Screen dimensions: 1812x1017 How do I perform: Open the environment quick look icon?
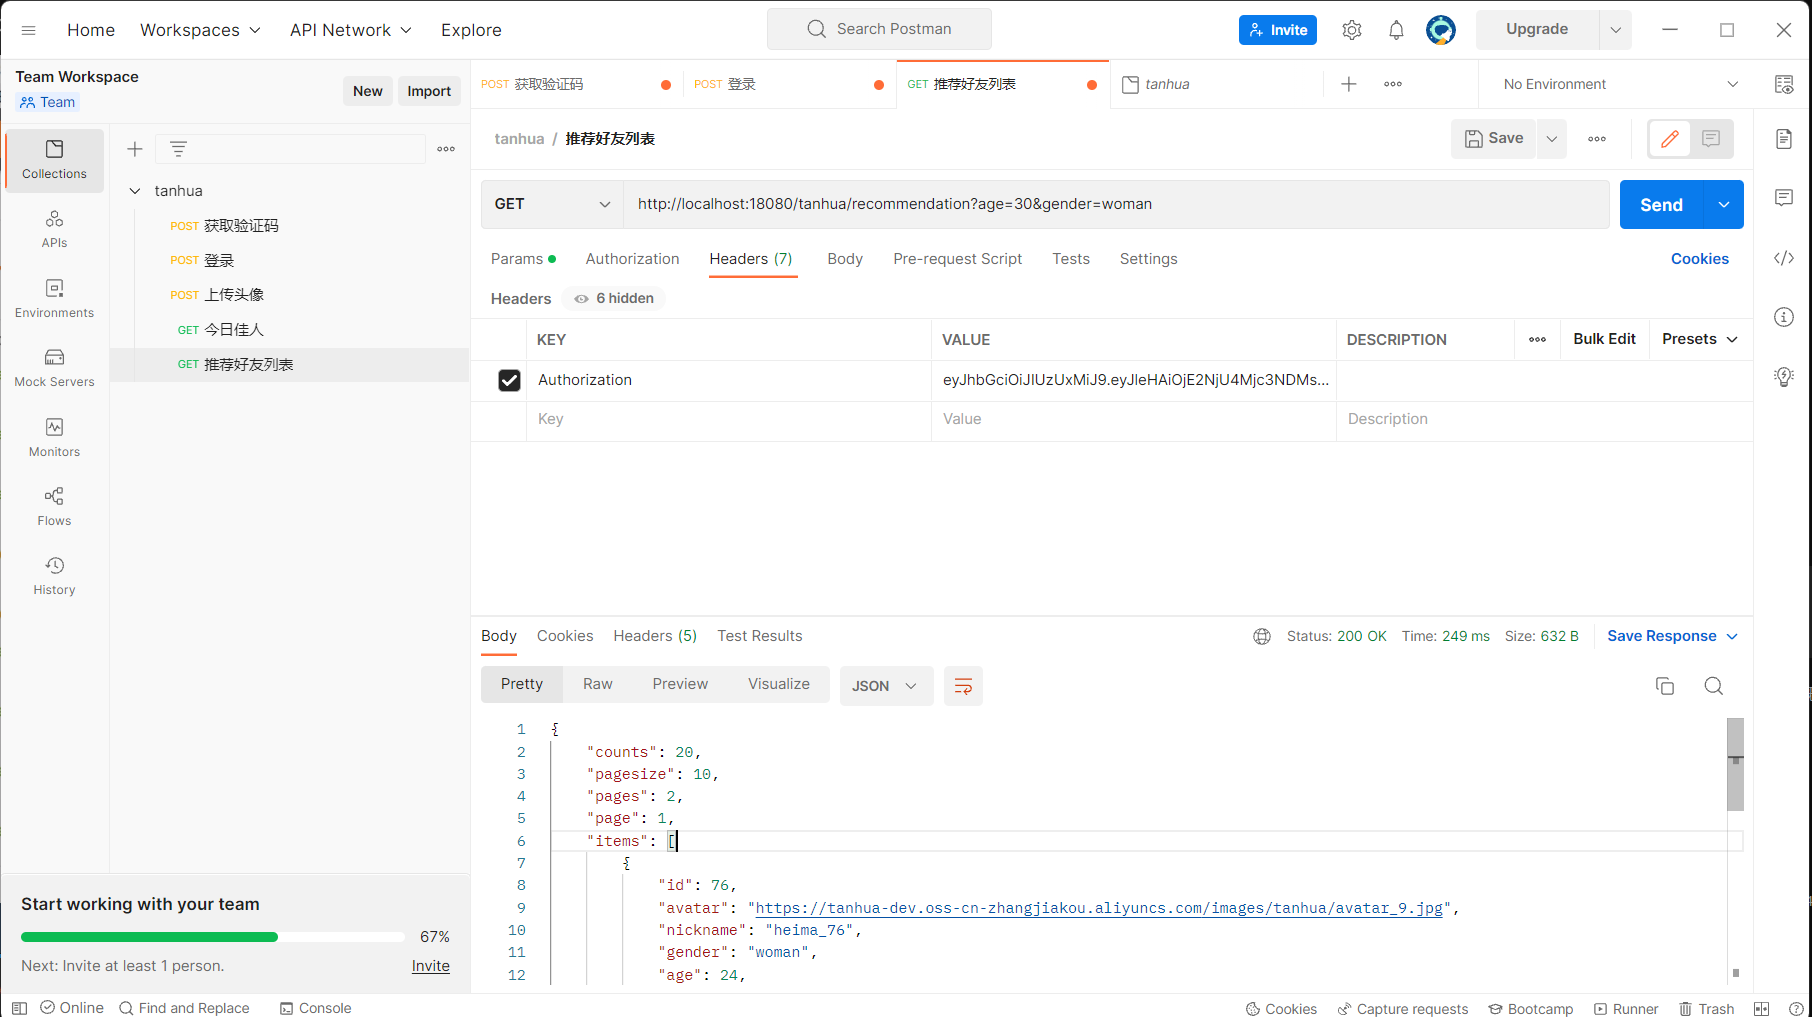click(x=1784, y=84)
